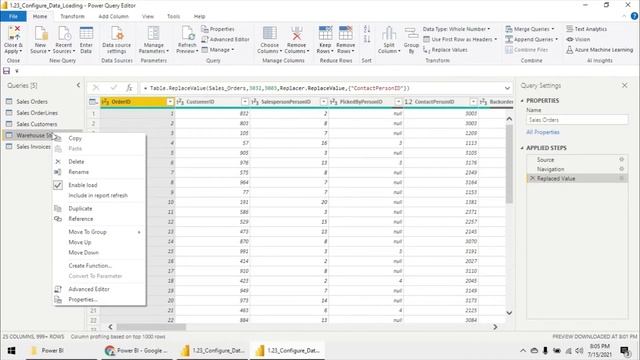Switch to the Transform tab
The image size is (640, 360).
click(x=72, y=16)
